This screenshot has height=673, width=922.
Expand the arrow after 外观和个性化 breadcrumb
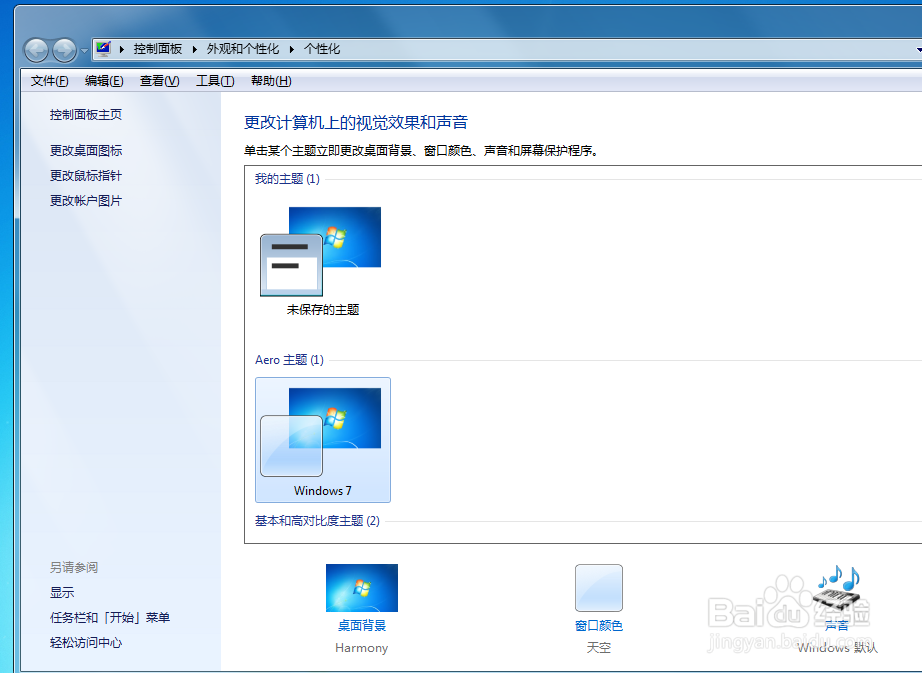pos(292,49)
